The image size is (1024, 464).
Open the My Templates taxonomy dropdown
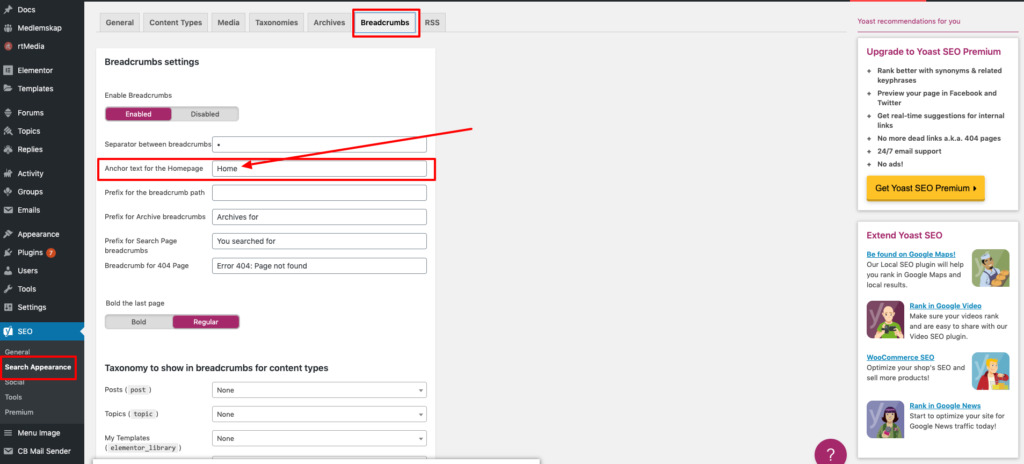tap(319, 439)
